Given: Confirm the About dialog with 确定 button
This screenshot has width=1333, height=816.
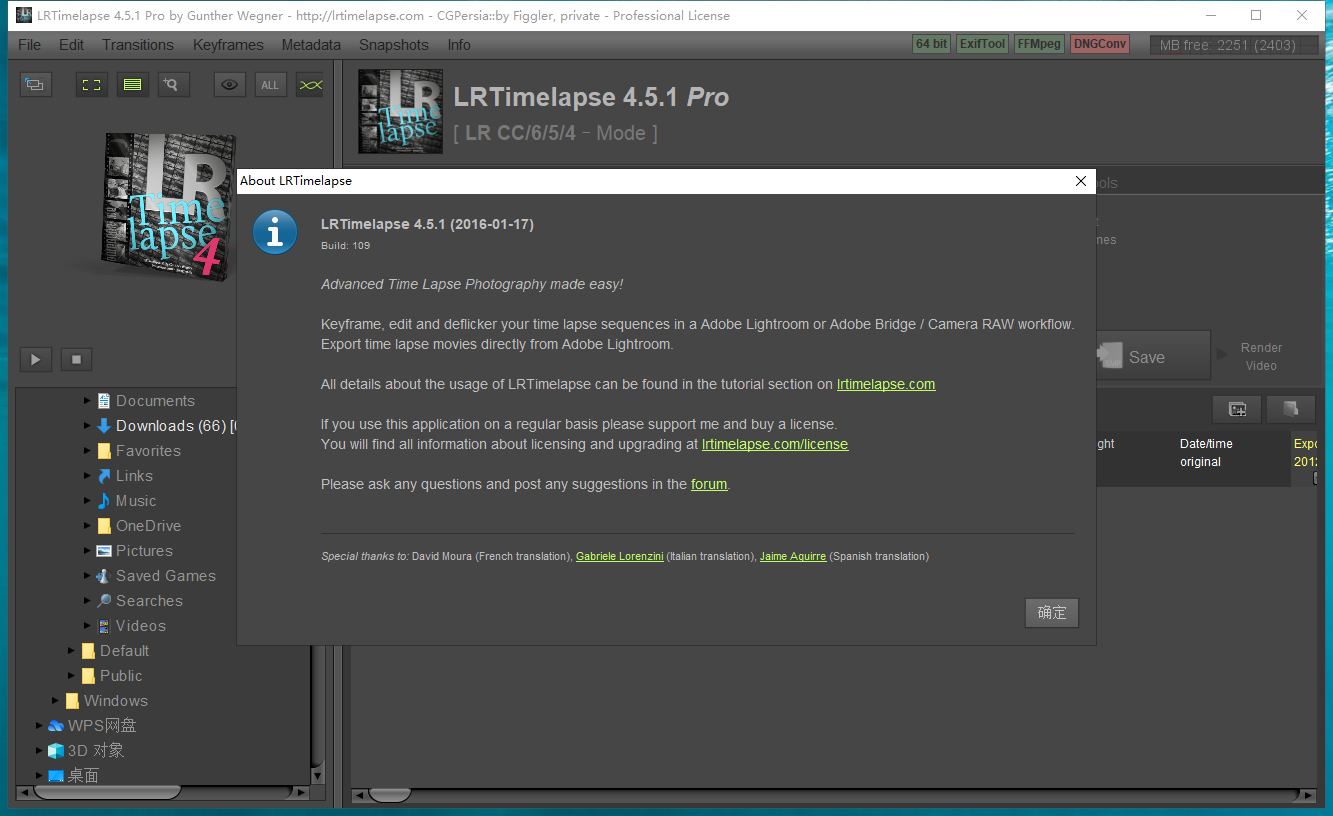Looking at the screenshot, I should (1051, 613).
